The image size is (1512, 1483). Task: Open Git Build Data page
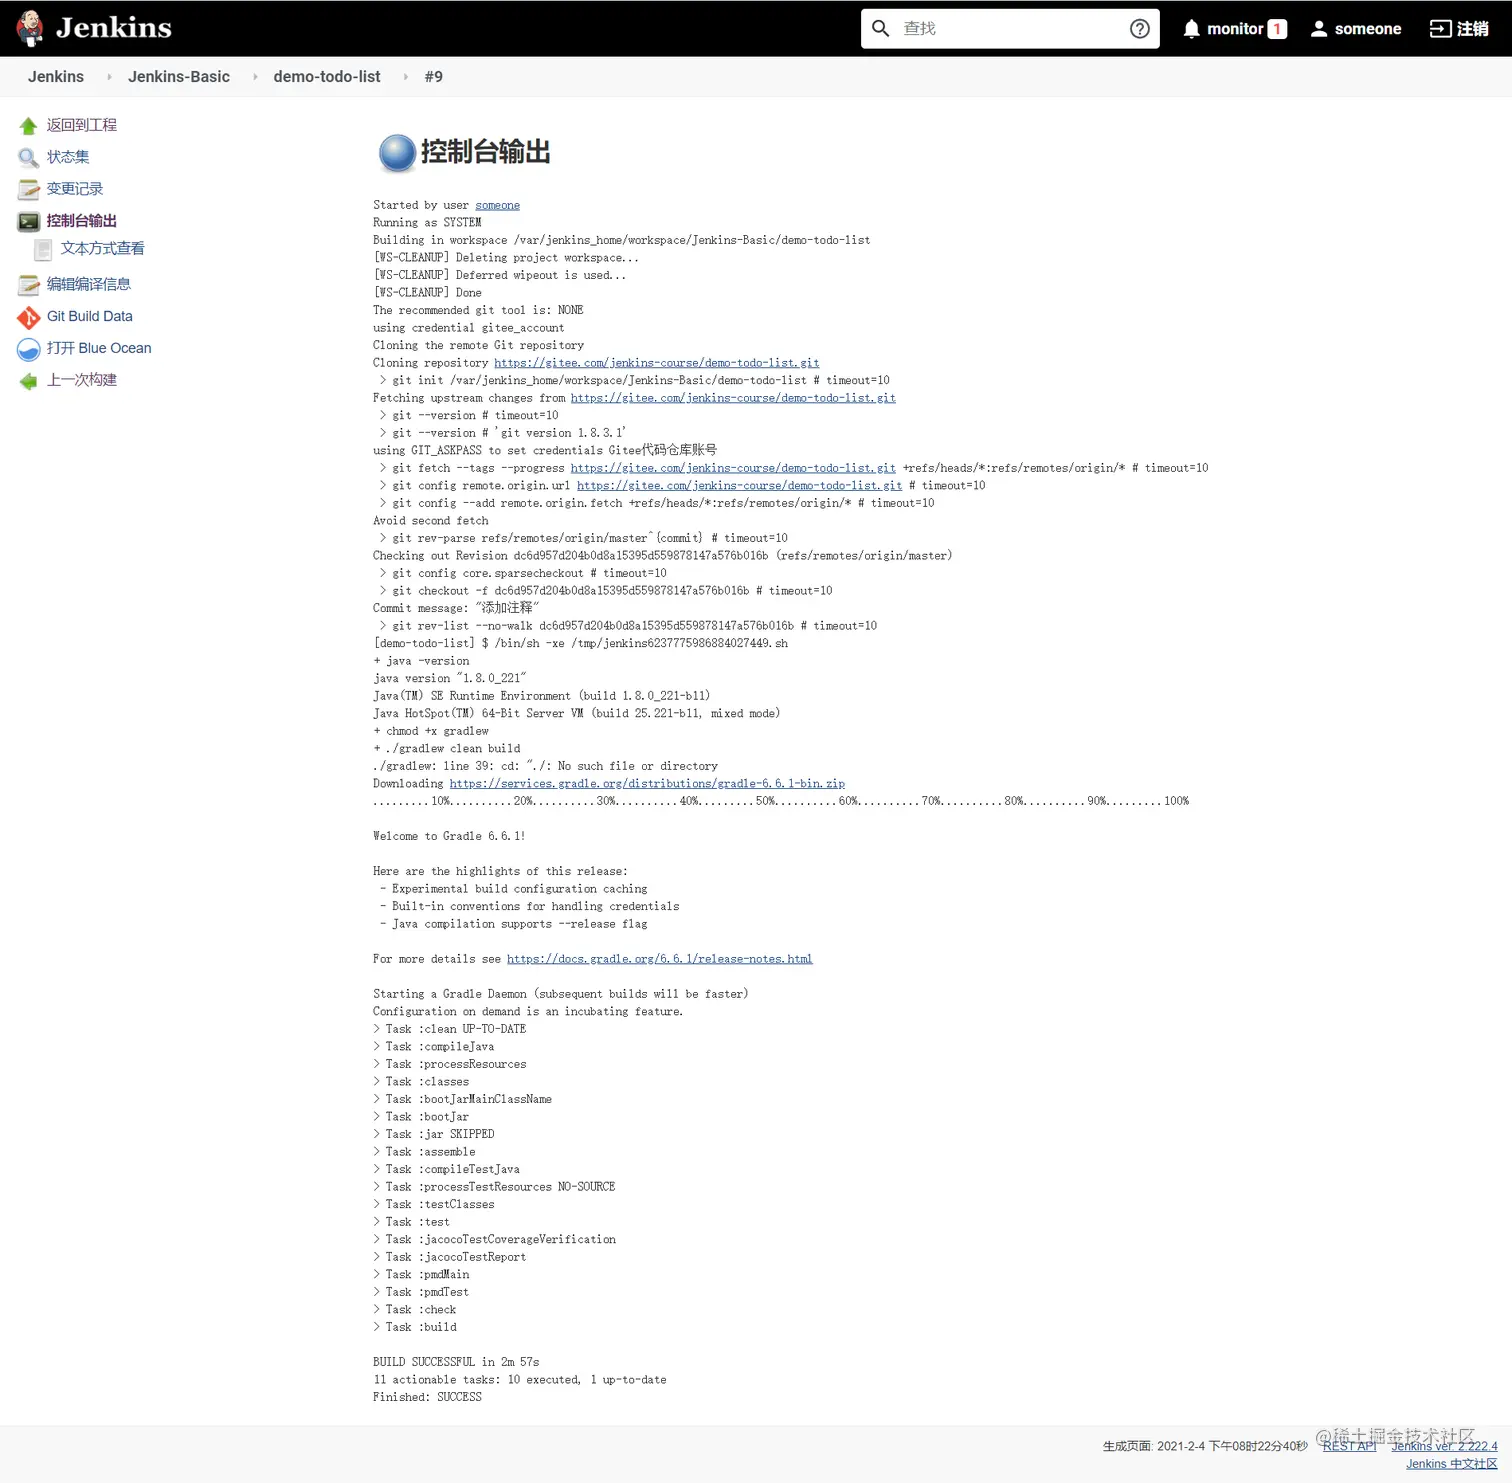pyautogui.click(x=90, y=316)
